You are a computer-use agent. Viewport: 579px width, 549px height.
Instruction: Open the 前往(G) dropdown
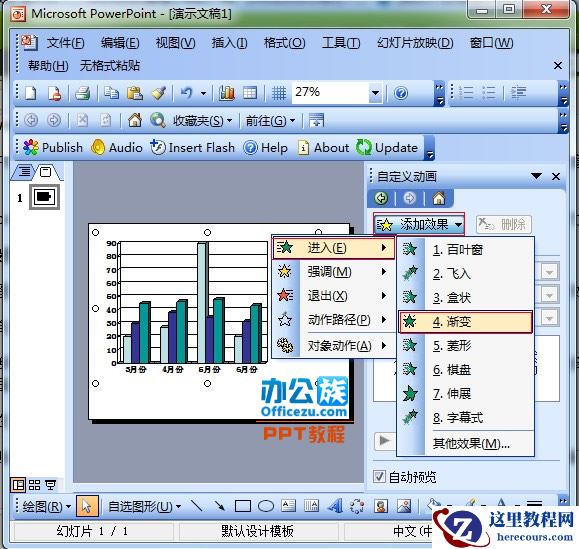271,120
